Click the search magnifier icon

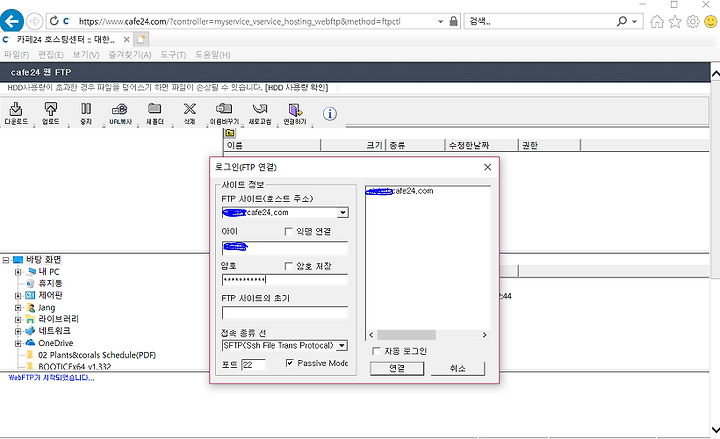(x=622, y=21)
